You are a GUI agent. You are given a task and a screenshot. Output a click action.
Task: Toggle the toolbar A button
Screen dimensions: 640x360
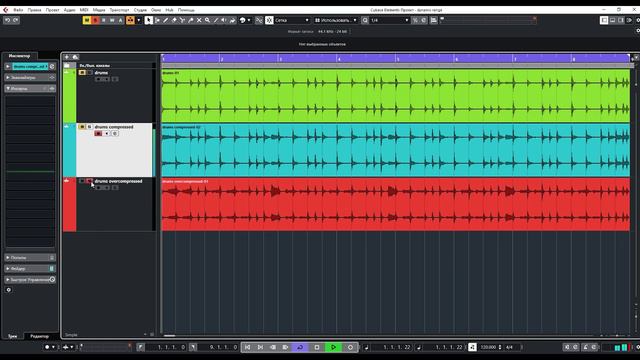coord(120,20)
